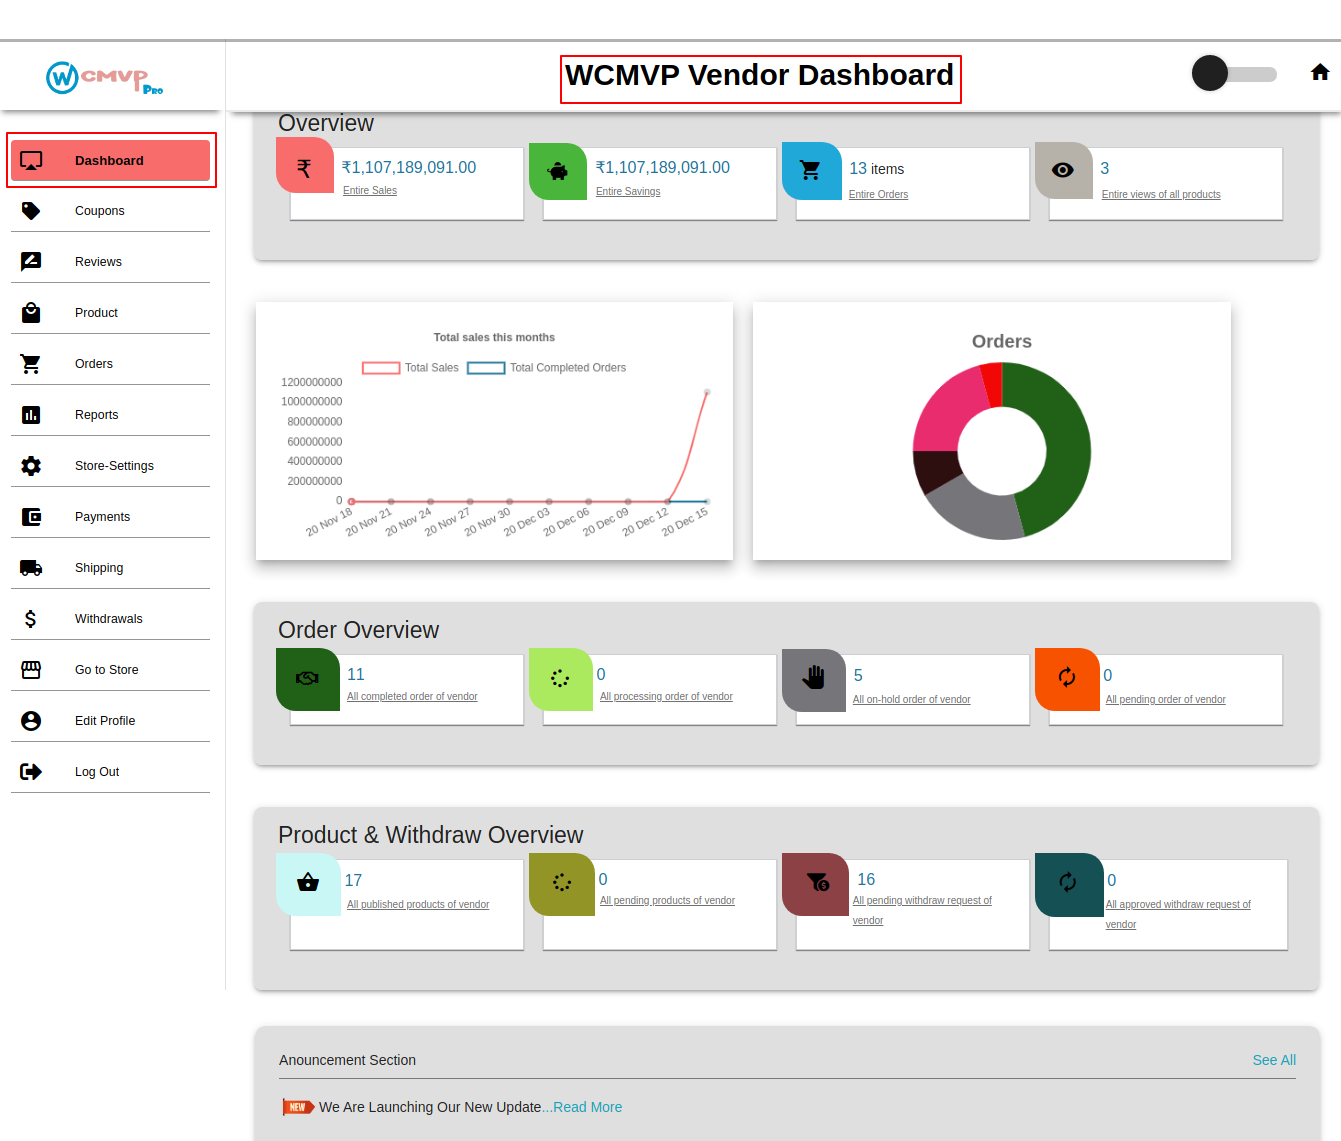1341x1141 pixels.
Task: Click the Go to Store shop icon
Action: tap(31, 670)
